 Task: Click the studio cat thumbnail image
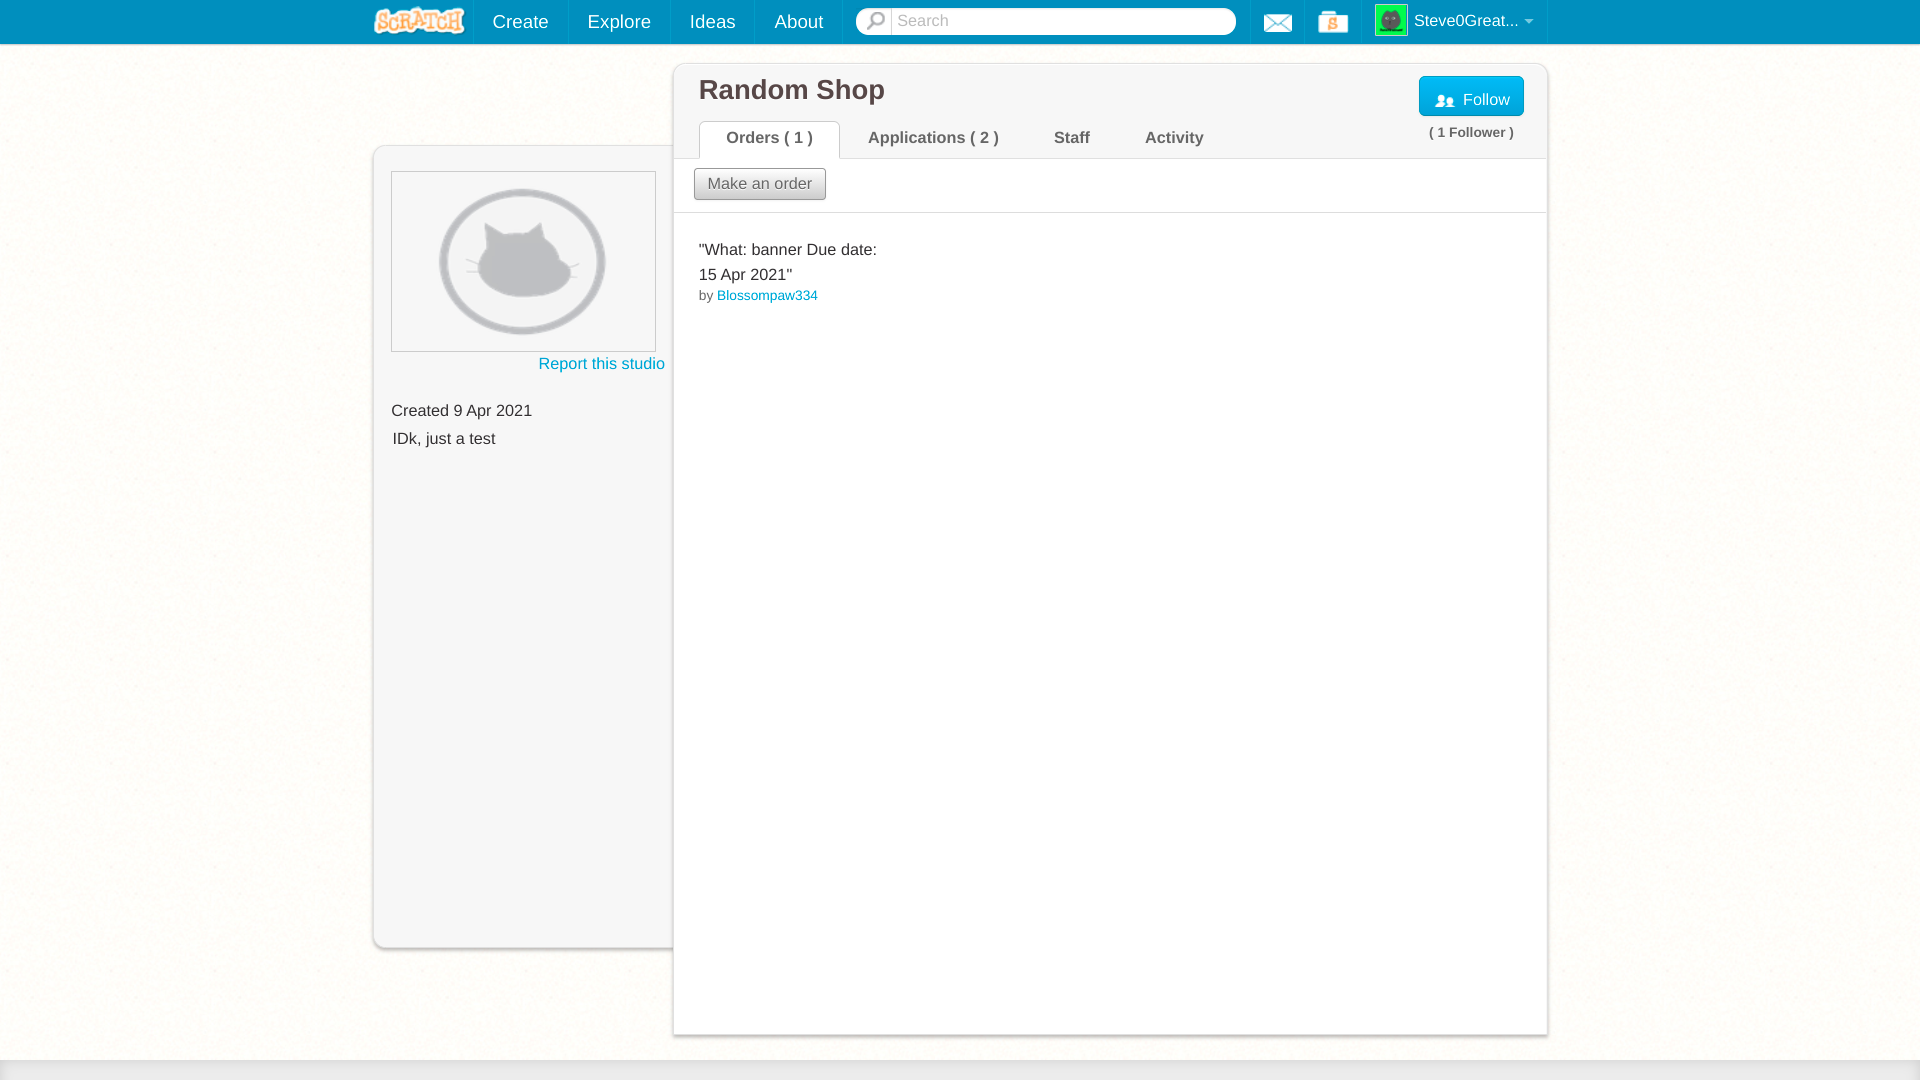point(523,261)
